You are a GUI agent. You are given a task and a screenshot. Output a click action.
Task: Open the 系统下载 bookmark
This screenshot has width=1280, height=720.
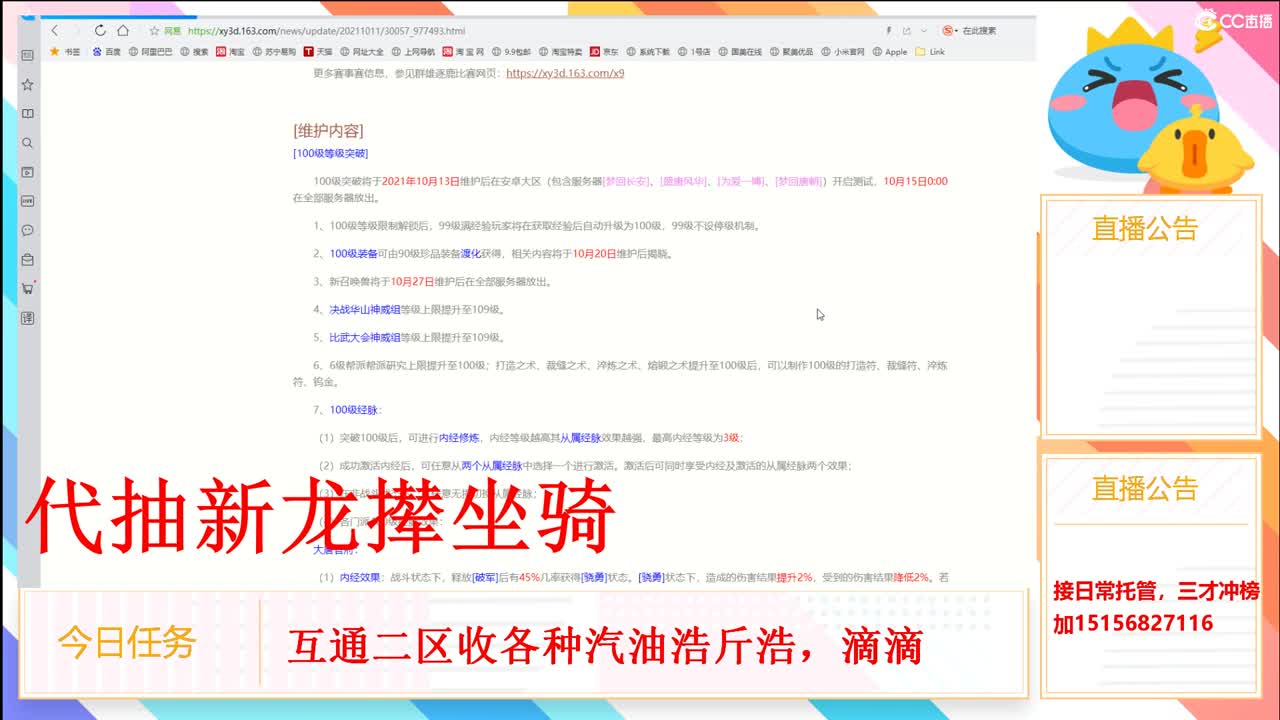click(649, 52)
